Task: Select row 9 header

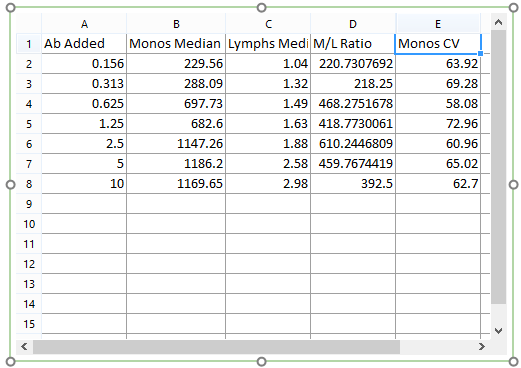Action: (29, 204)
